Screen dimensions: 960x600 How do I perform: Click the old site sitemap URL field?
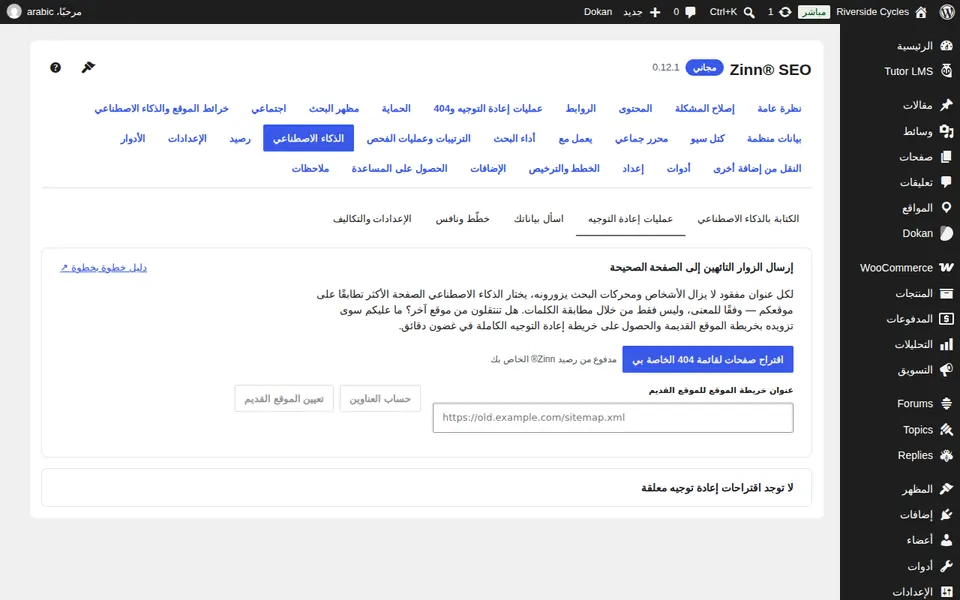[x=613, y=418]
